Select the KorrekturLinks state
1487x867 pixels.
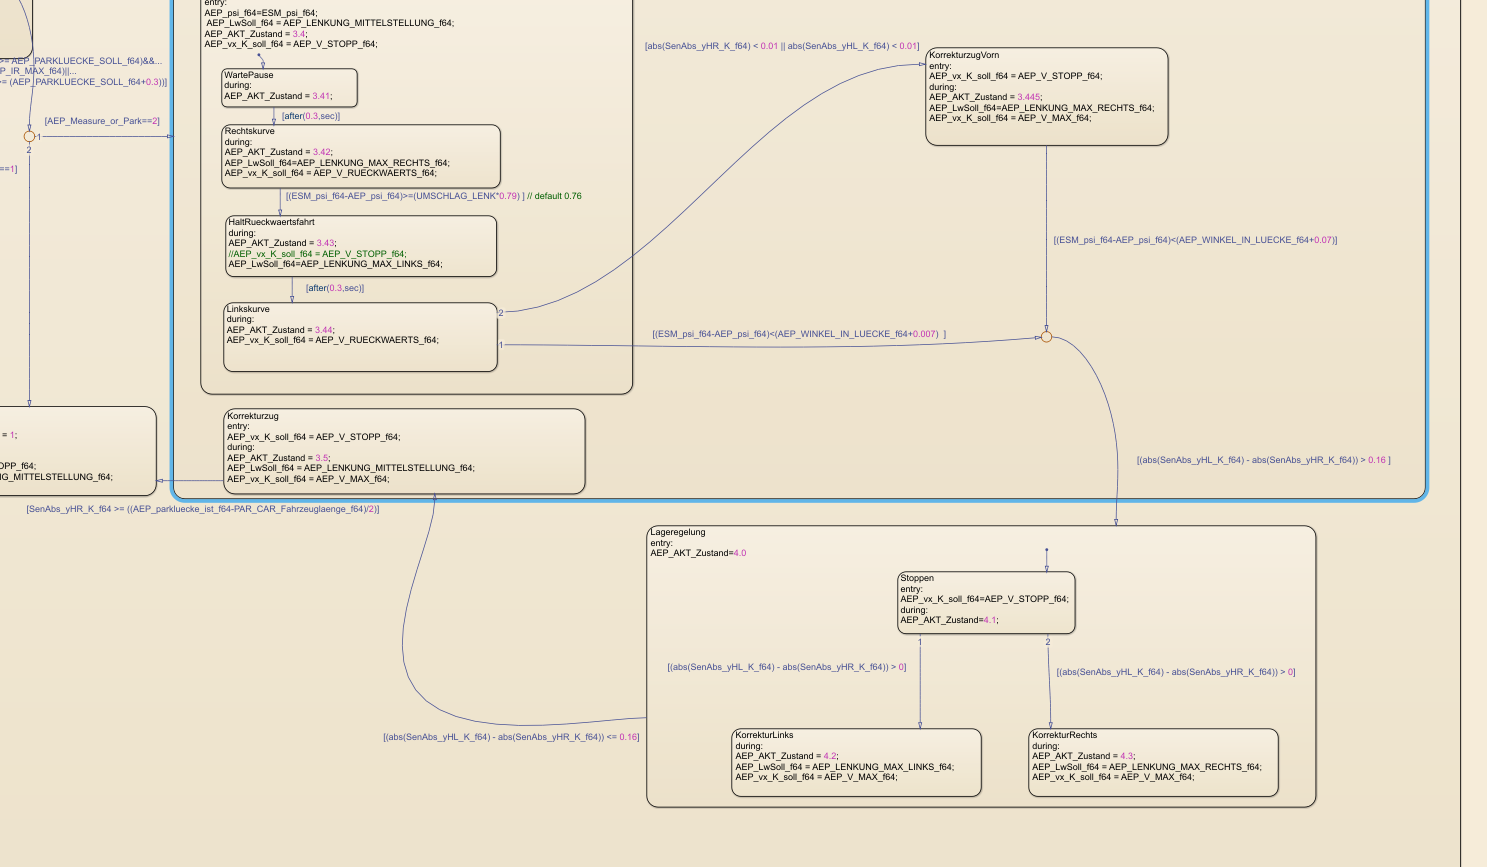click(856, 762)
